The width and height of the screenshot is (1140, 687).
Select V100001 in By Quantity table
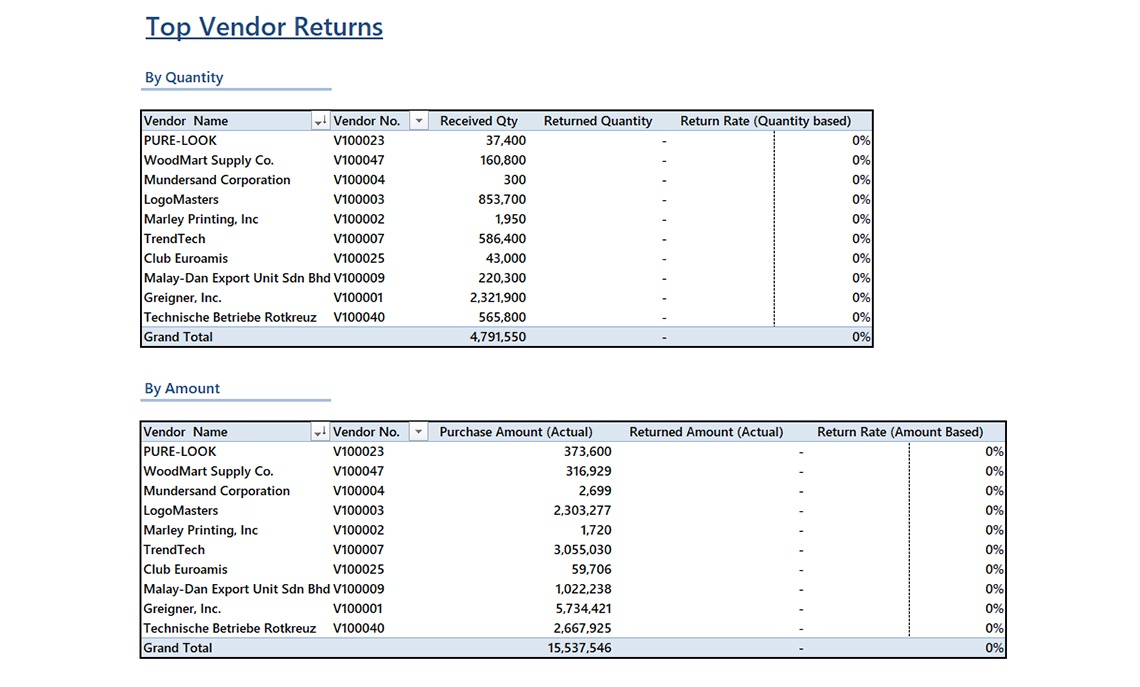[358, 298]
